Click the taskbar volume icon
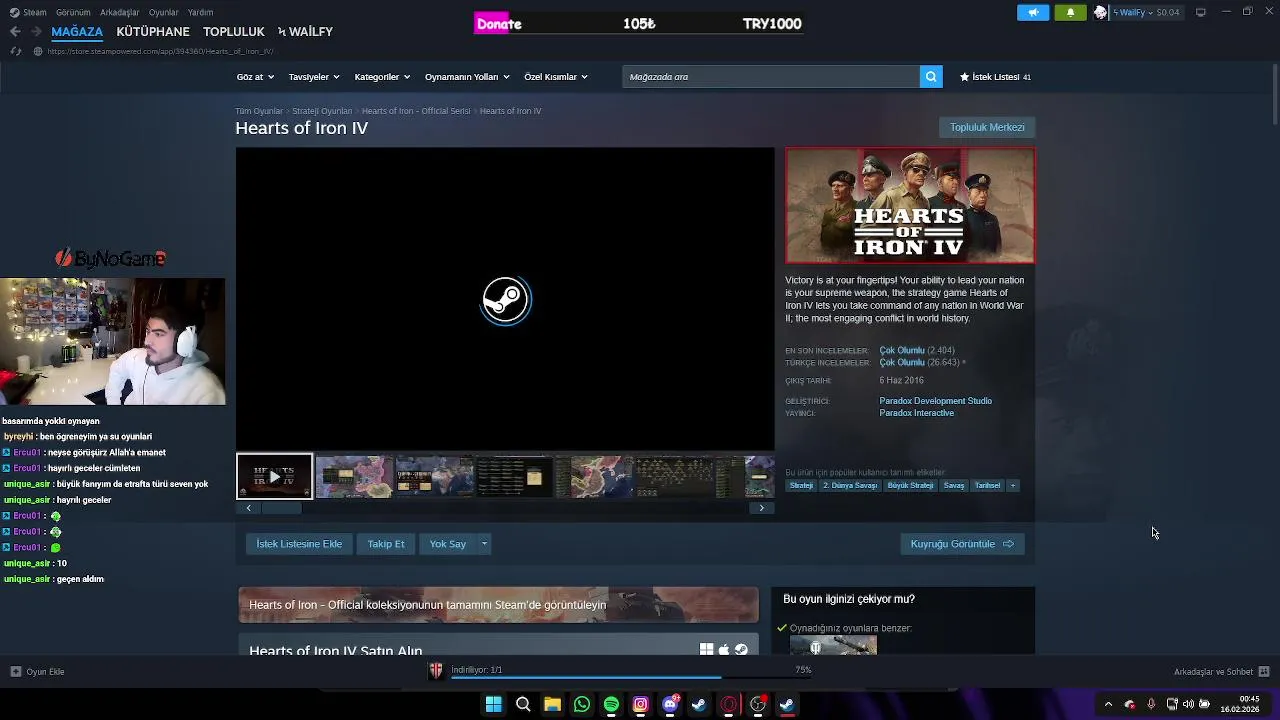 (x=1188, y=705)
